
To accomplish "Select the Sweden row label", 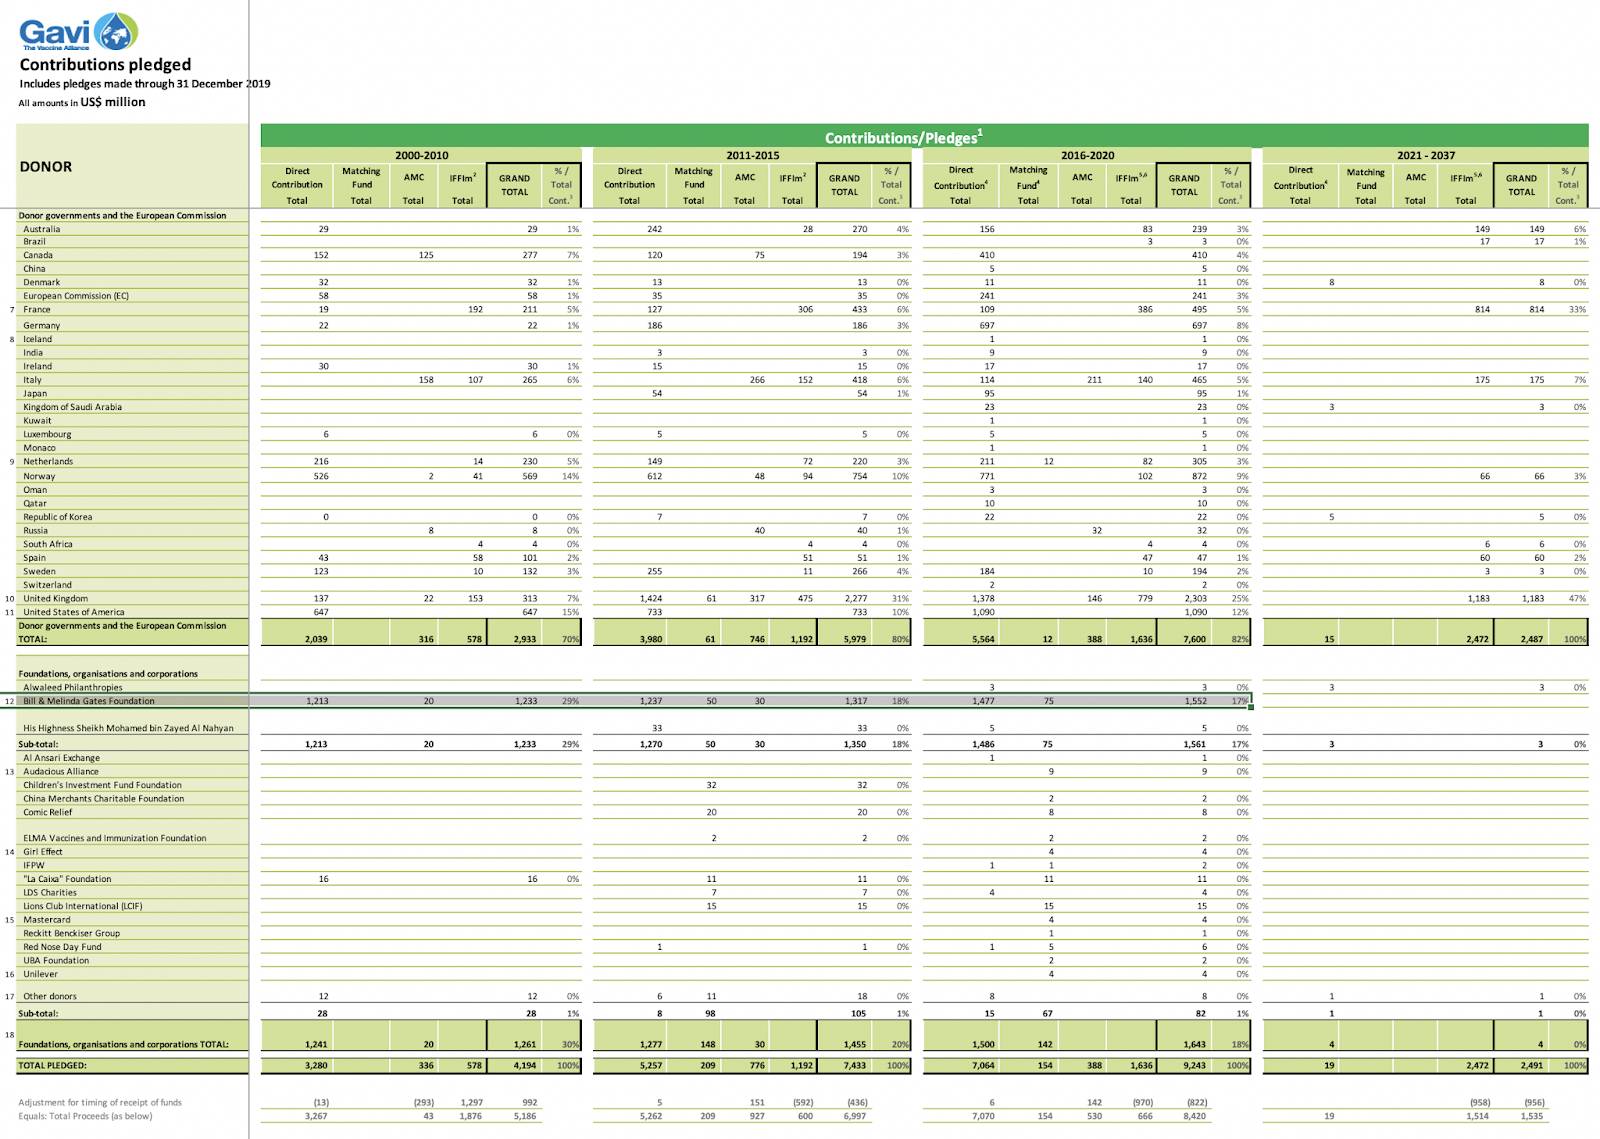I will point(40,571).
